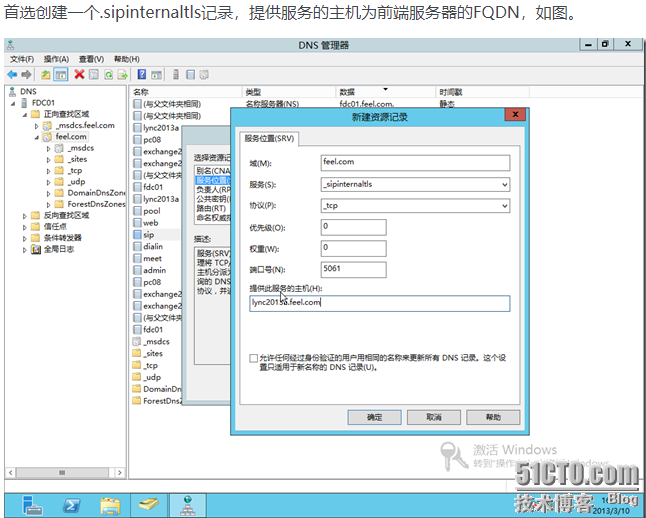Click the red X delete icon

79,75
